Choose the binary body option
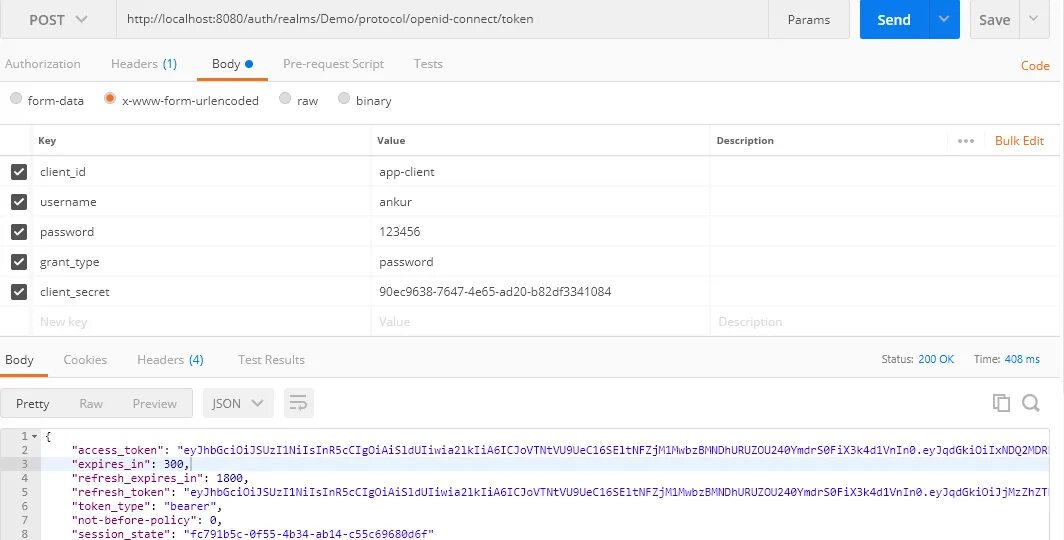The width and height of the screenshot is (1064, 540). coord(344,99)
